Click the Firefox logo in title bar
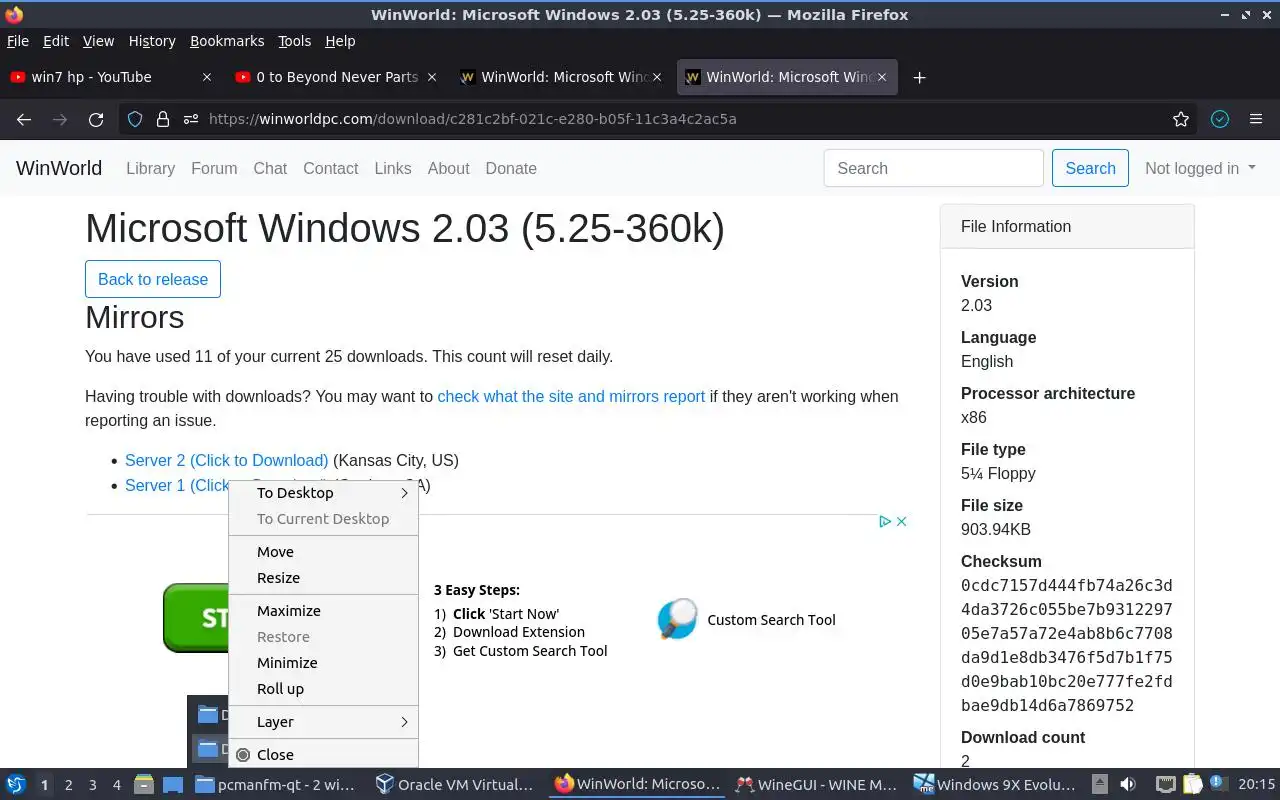This screenshot has height=800, width=1280. tap(14, 14)
